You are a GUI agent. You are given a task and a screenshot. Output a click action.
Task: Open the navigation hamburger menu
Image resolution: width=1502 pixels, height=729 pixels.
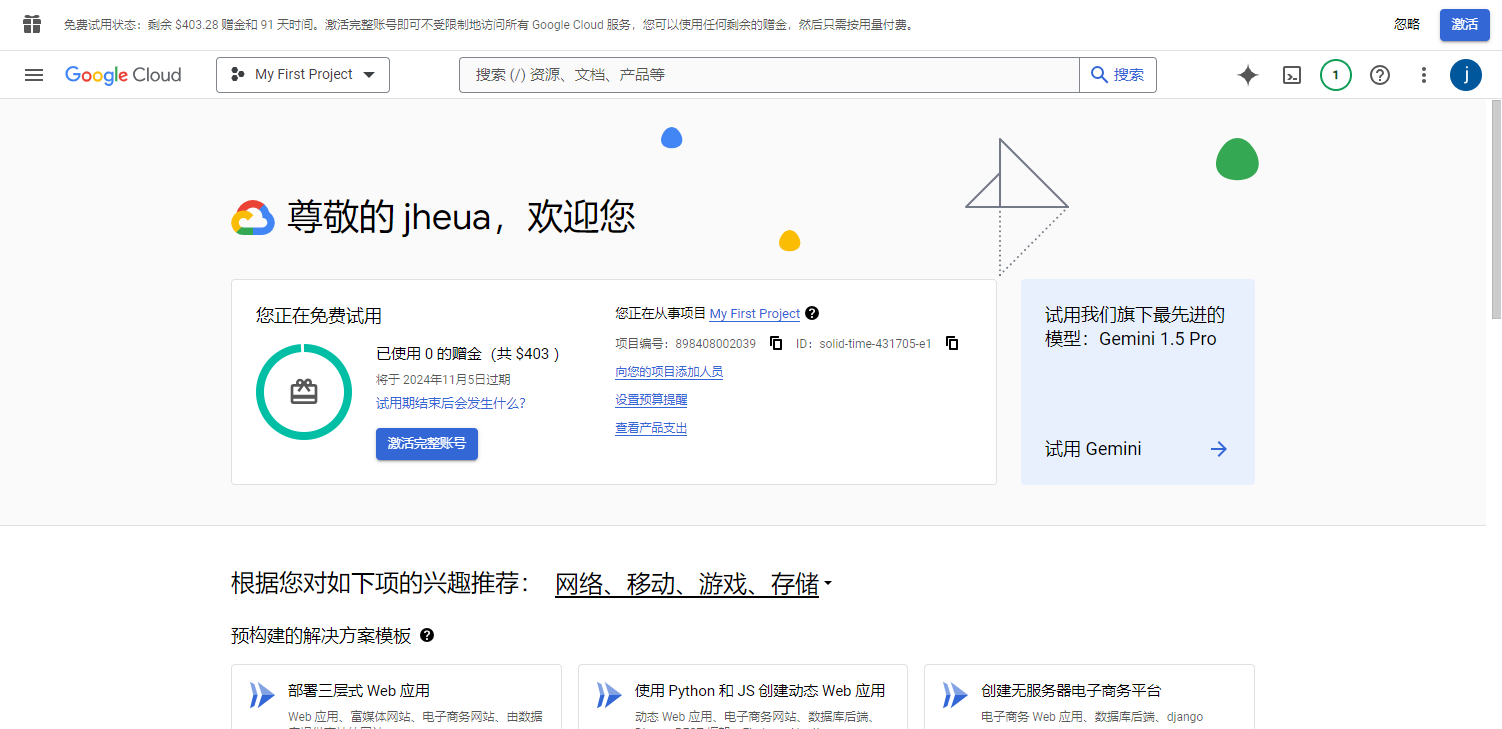tap(33, 74)
